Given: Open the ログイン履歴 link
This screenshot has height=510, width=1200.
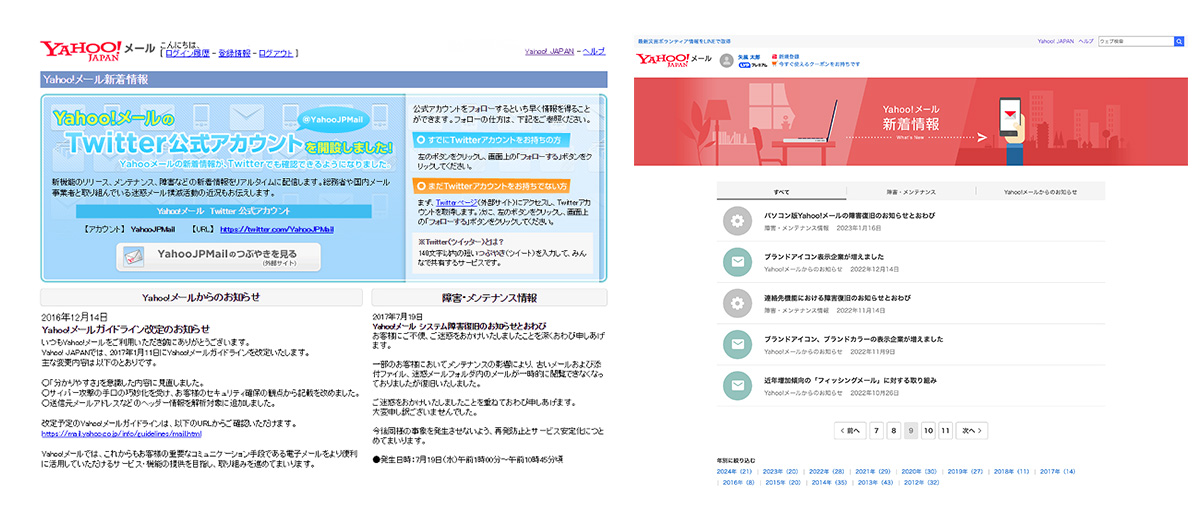Looking at the screenshot, I should pyautogui.click(x=187, y=53).
